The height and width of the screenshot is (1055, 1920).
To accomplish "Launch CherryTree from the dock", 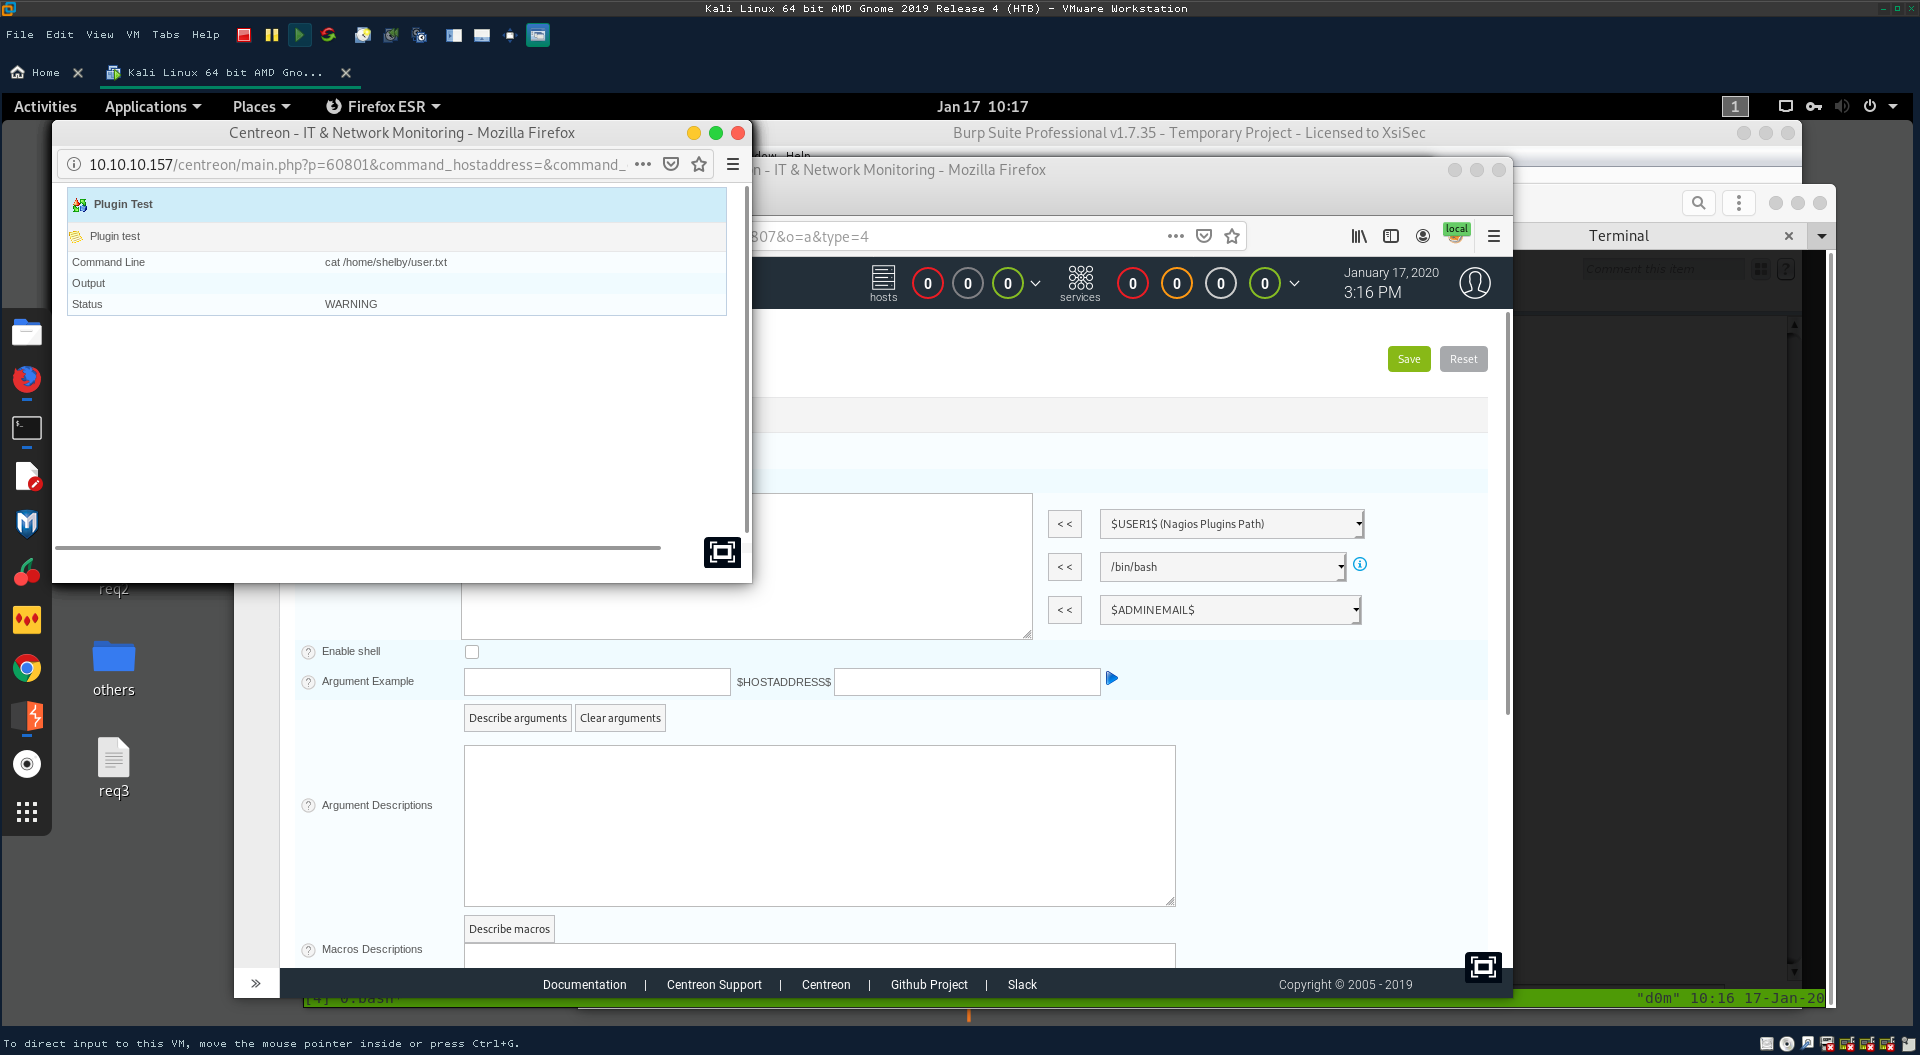I will [27, 572].
